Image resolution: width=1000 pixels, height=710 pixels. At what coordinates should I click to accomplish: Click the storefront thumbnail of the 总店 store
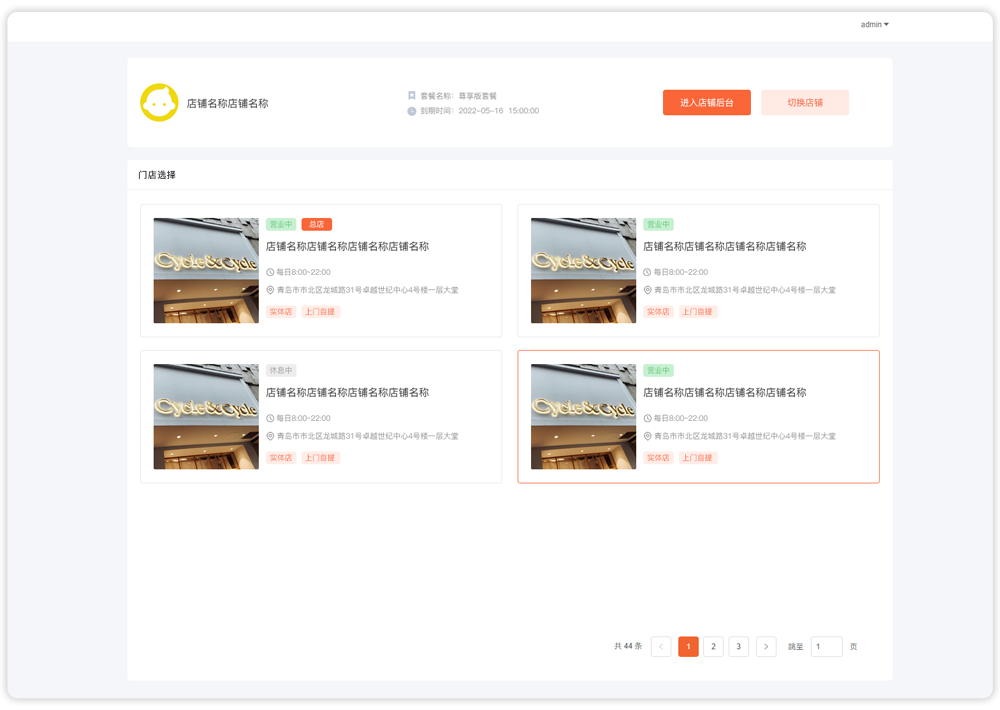[206, 271]
